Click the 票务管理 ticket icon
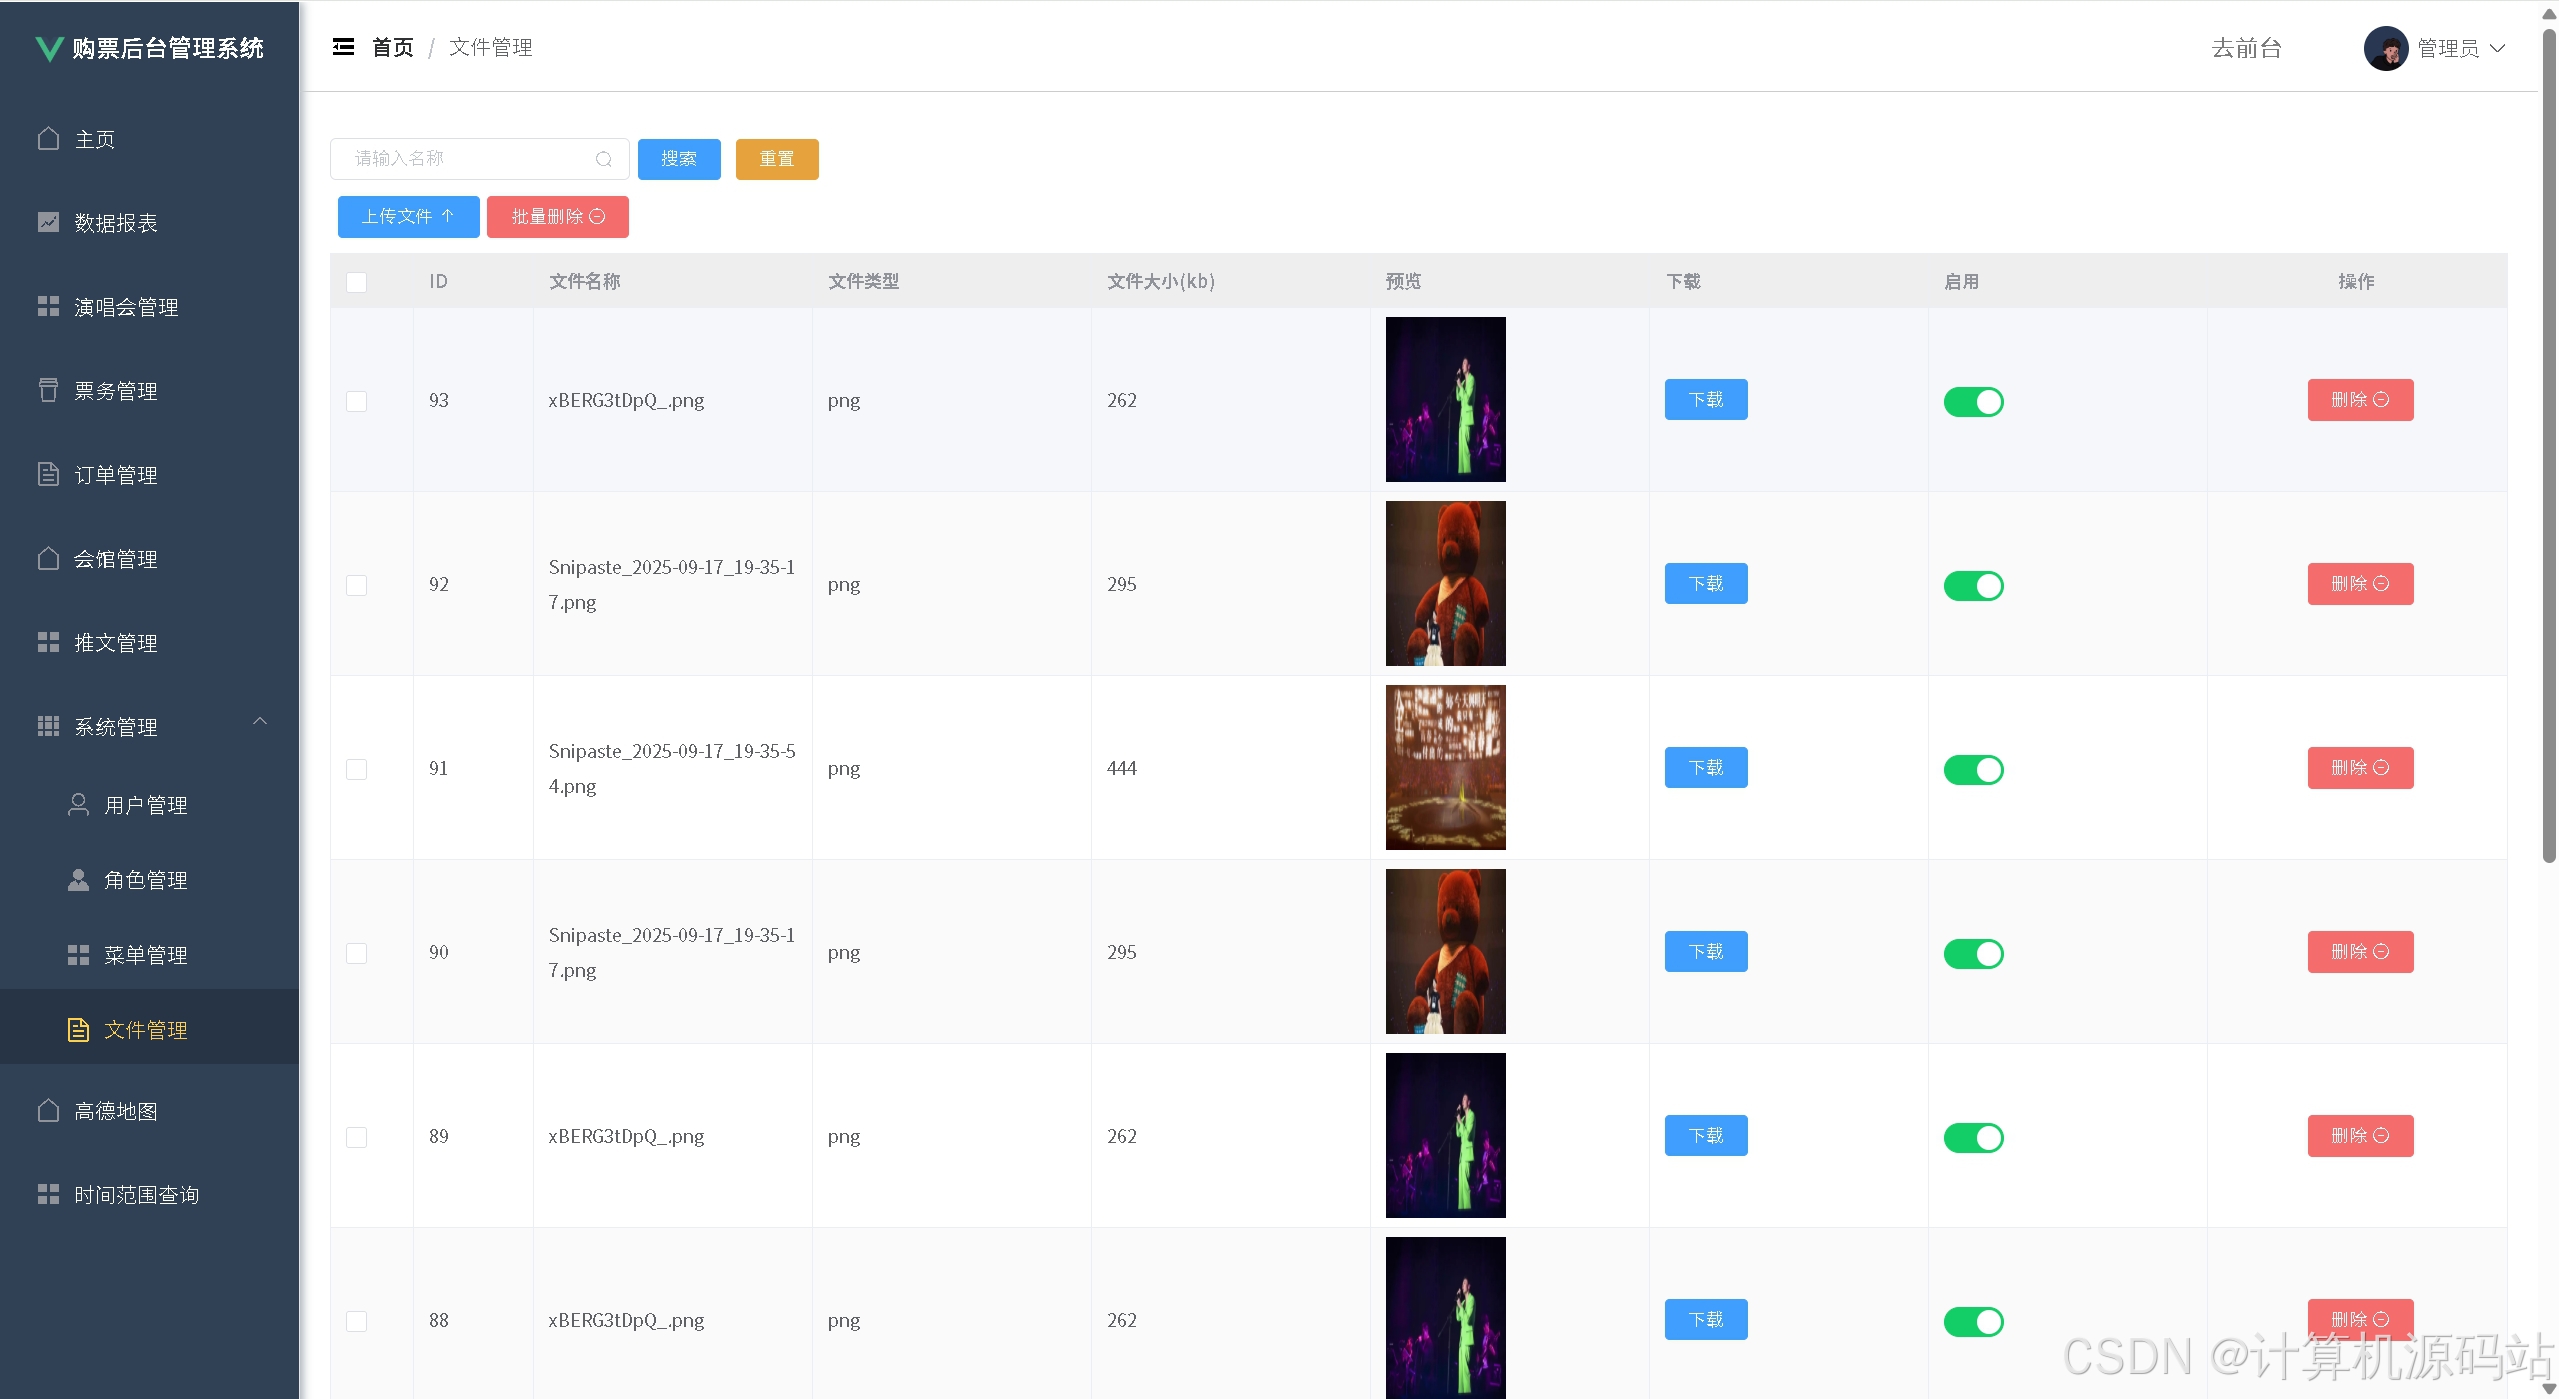 click(48, 390)
